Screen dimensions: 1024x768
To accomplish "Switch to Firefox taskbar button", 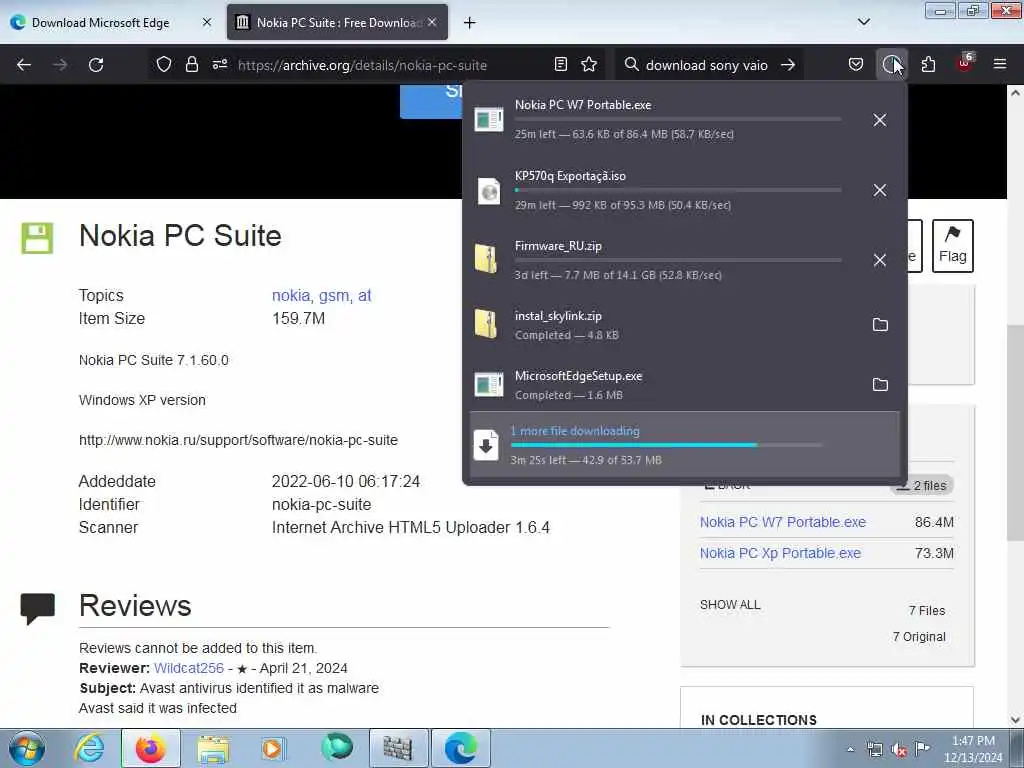I will [150, 748].
